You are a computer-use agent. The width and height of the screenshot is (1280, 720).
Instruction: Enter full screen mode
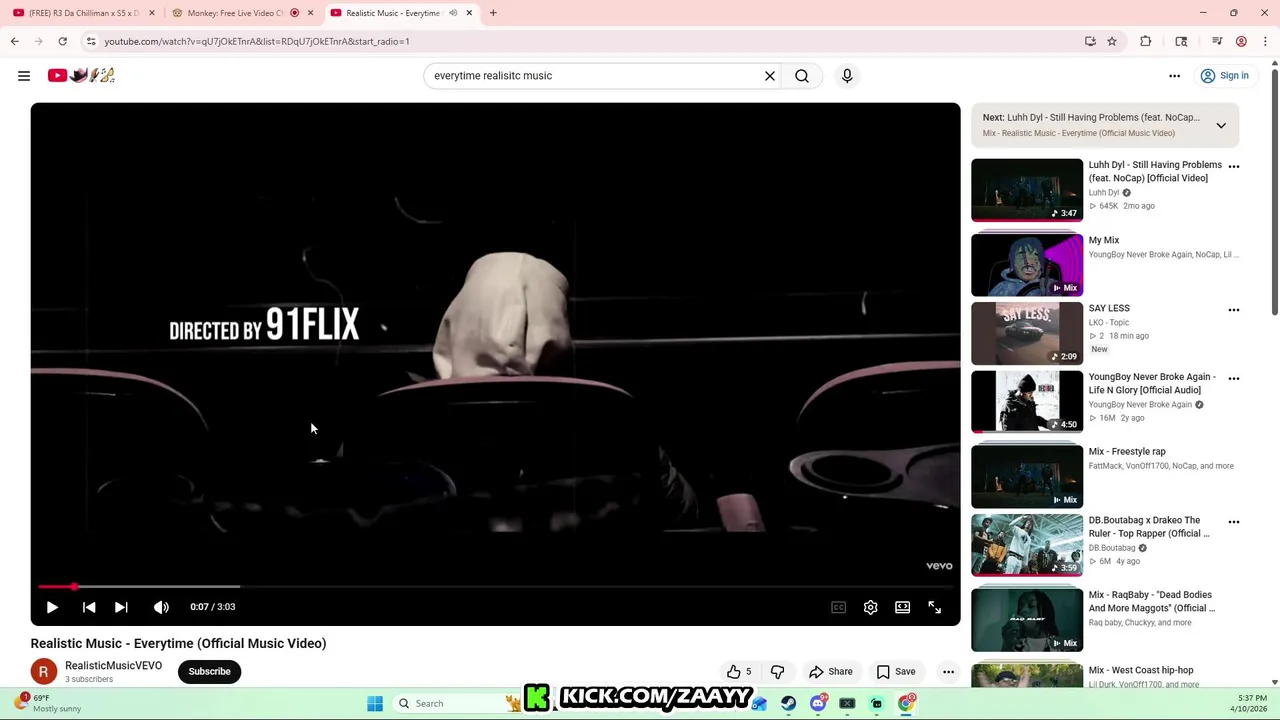tap(934, 607)
